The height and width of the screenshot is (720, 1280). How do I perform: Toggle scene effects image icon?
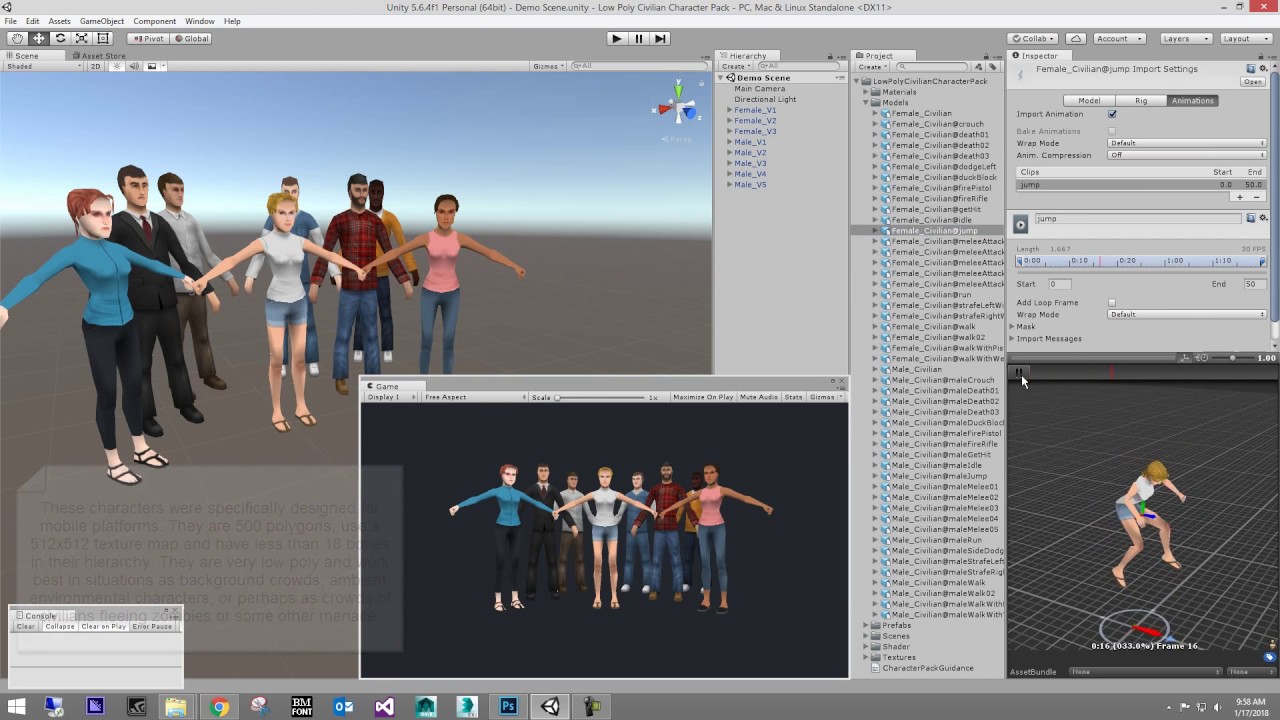coord(152,66)
